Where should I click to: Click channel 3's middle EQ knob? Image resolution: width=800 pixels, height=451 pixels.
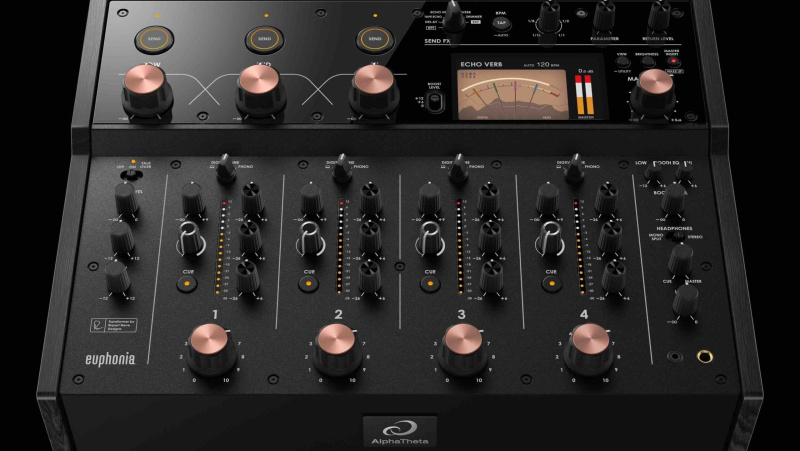[x=489, y=239]
